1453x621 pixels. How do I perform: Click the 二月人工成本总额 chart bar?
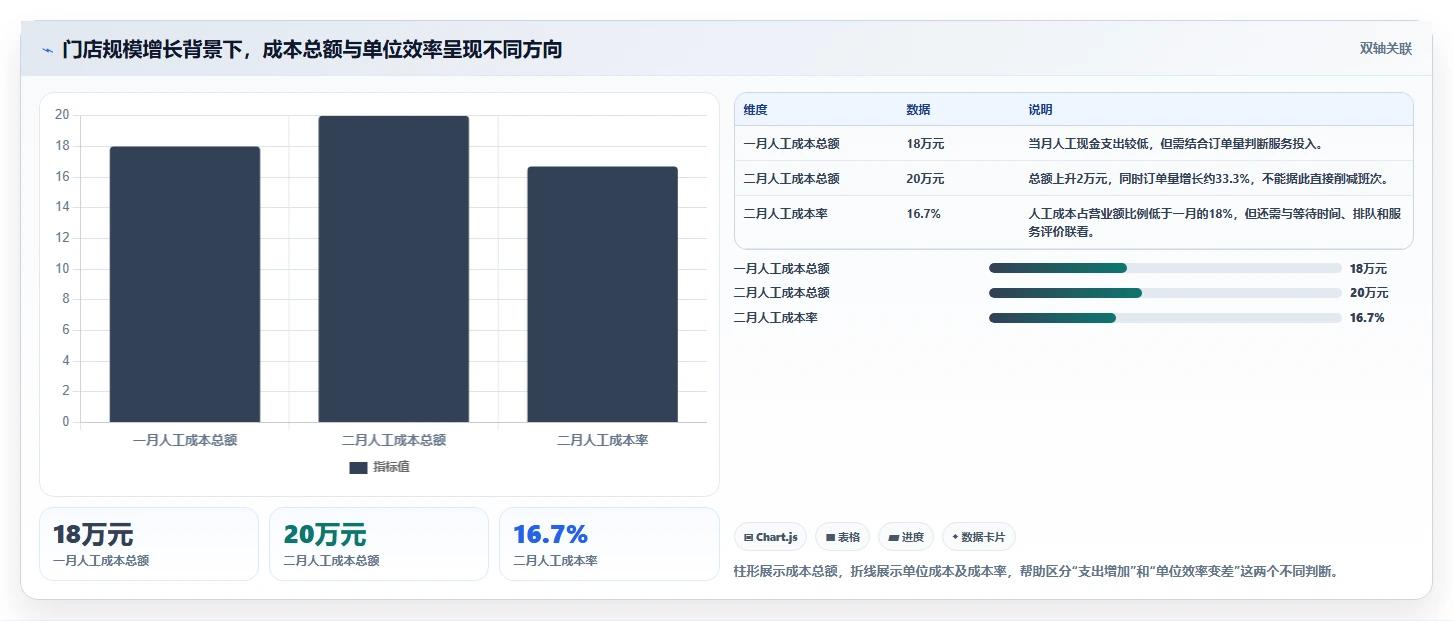pyautogui.click(x=394, y=269)
